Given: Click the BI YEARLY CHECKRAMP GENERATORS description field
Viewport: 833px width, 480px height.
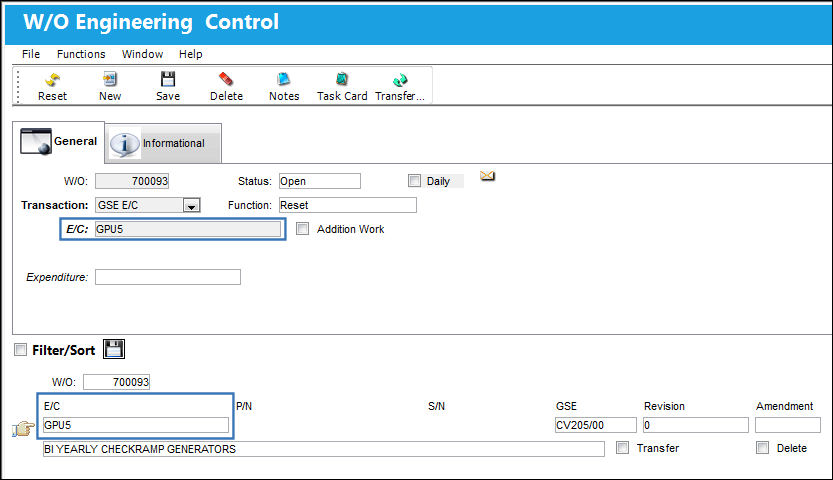Looking at the screenshot, I should point(324,449).
